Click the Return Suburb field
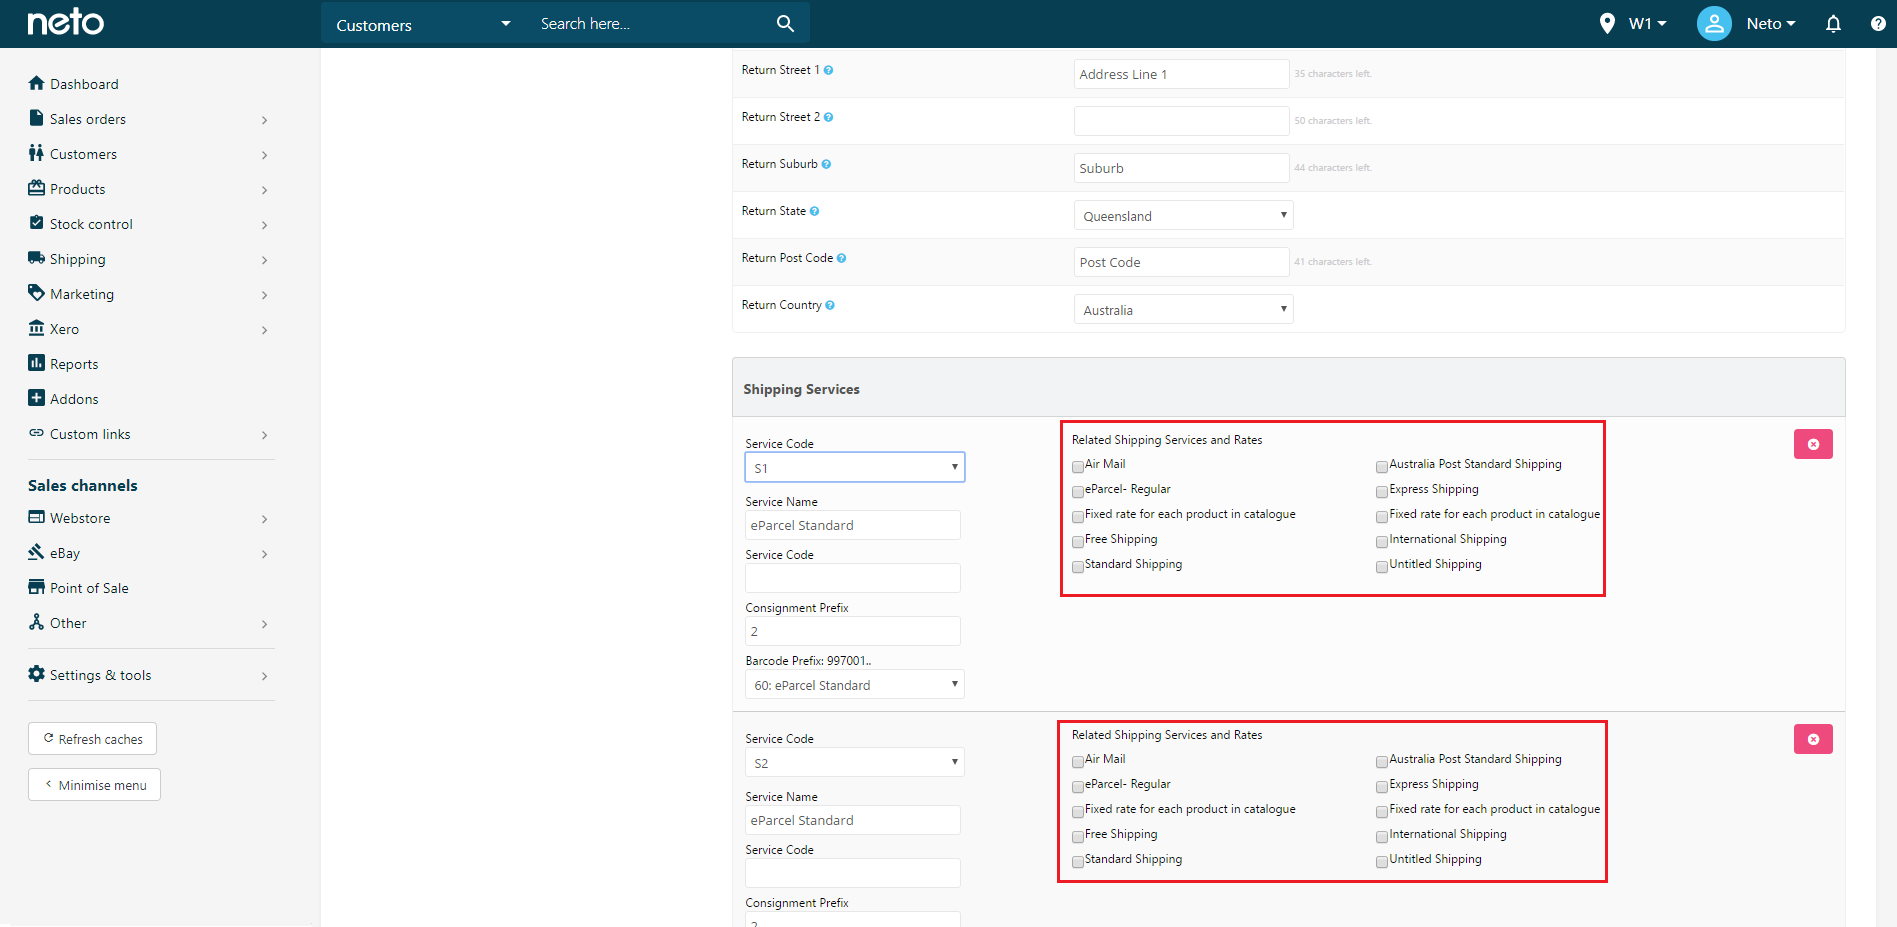1897x927 pixels. (1181, 168)
